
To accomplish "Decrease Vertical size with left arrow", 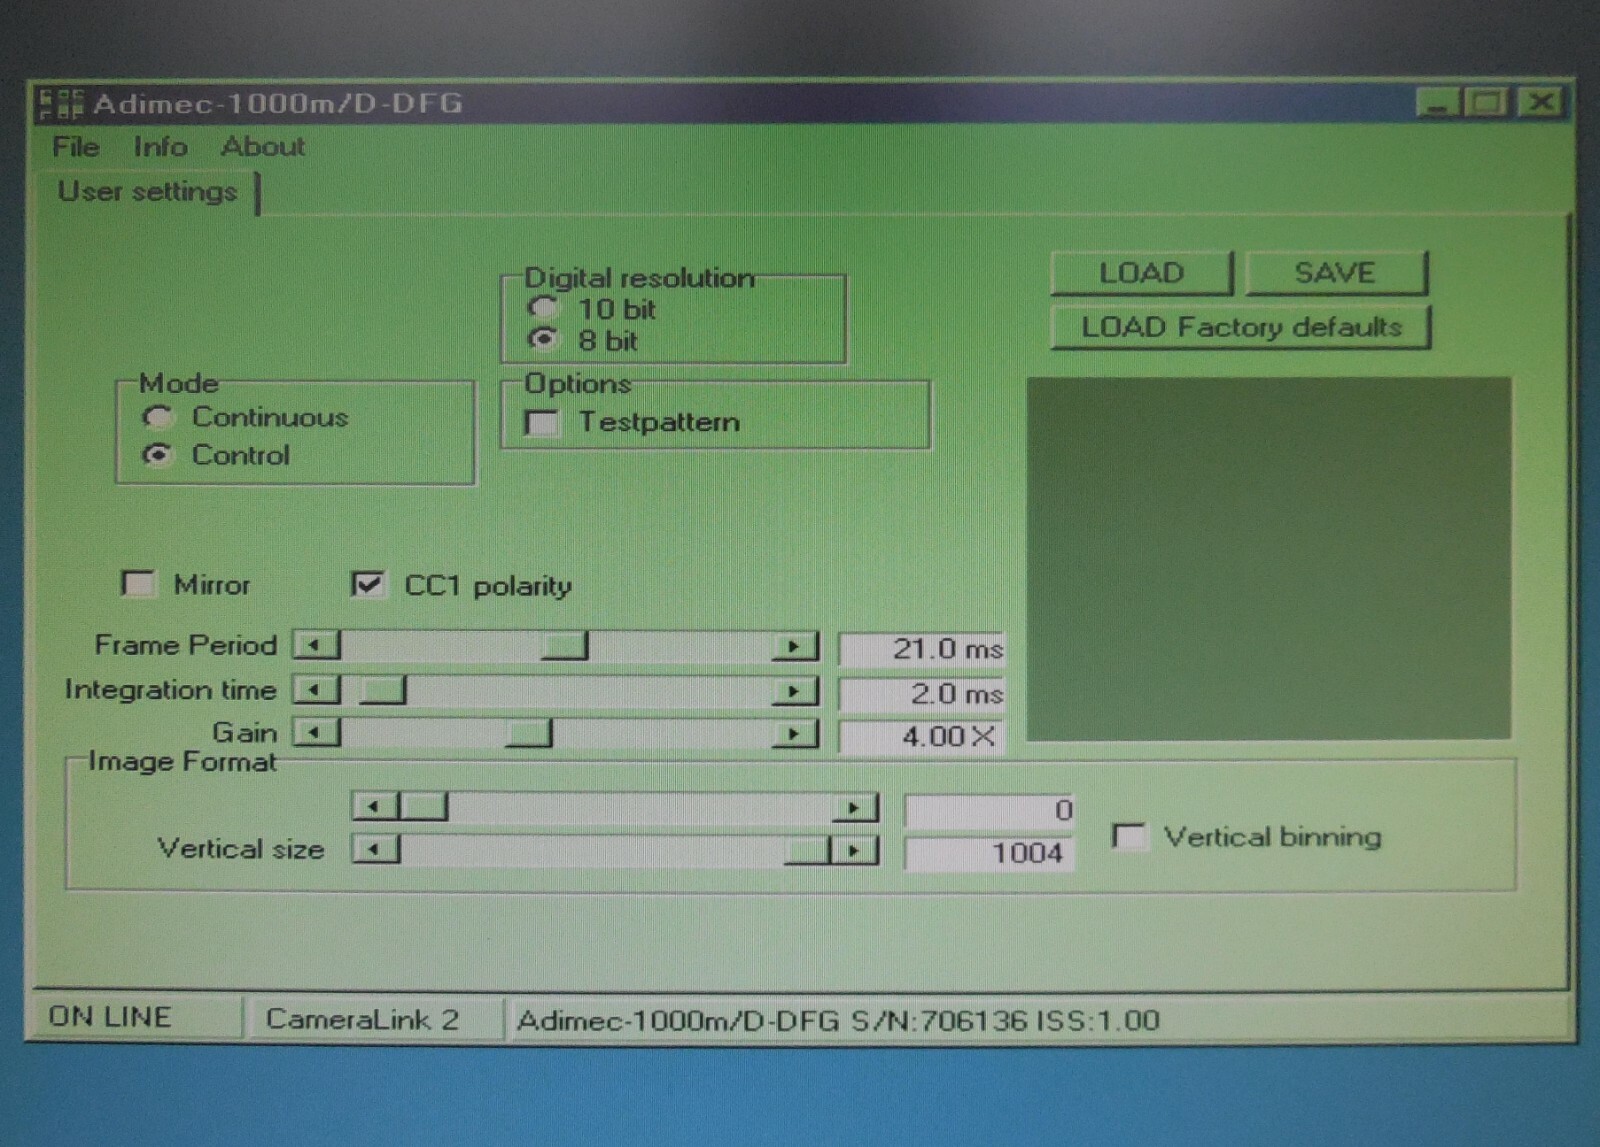I will (x=375, y=849).
